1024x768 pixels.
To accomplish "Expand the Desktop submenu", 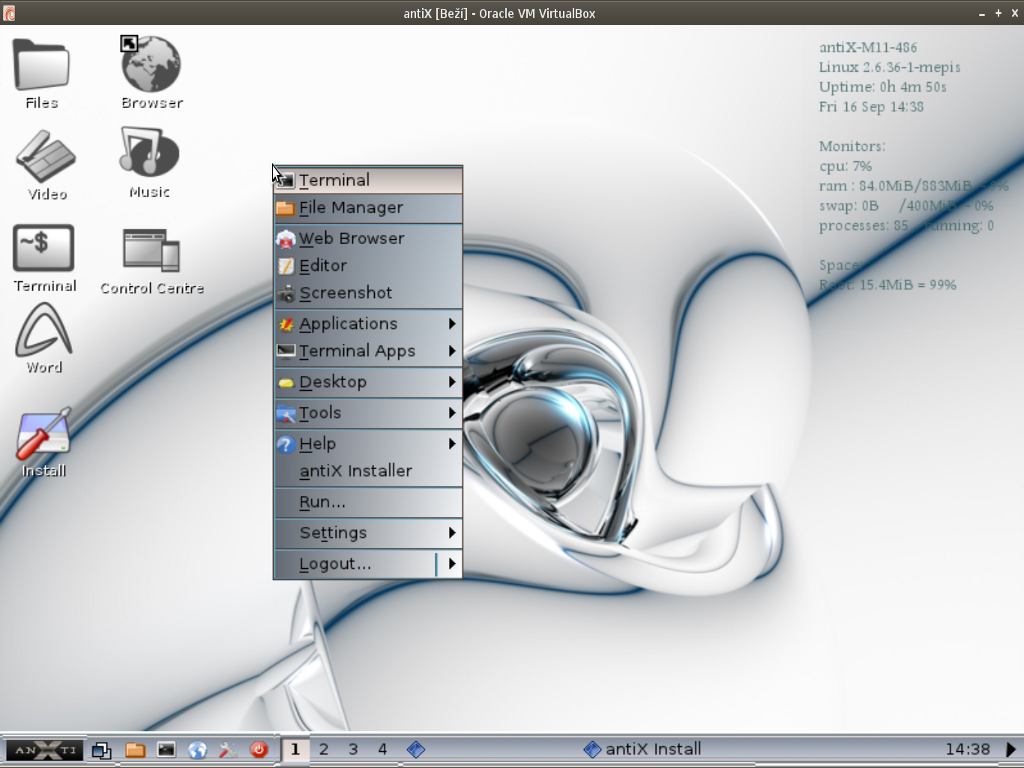I will 368,382.
